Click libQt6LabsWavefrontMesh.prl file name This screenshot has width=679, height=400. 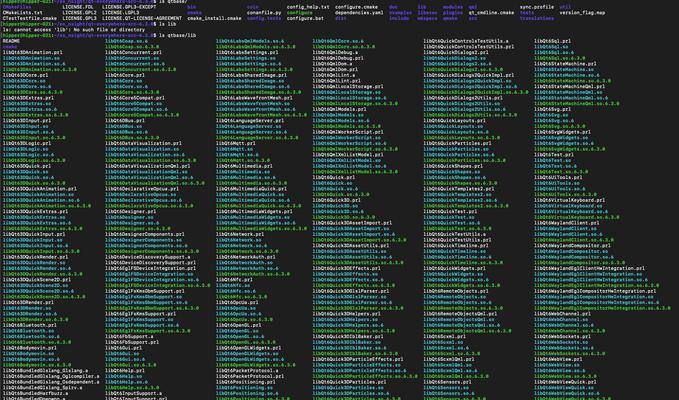point(254,98)
